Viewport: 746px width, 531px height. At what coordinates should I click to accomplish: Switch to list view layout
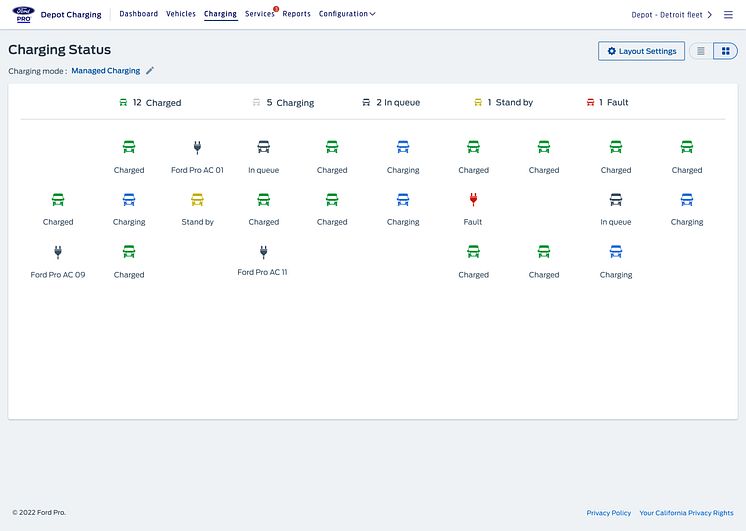point(701,51)
